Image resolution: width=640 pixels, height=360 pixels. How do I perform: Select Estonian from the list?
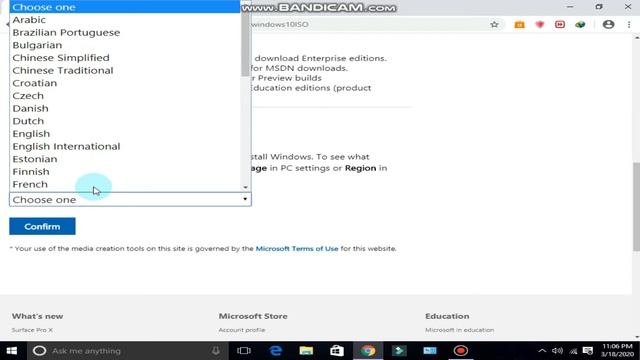point(124,159)
